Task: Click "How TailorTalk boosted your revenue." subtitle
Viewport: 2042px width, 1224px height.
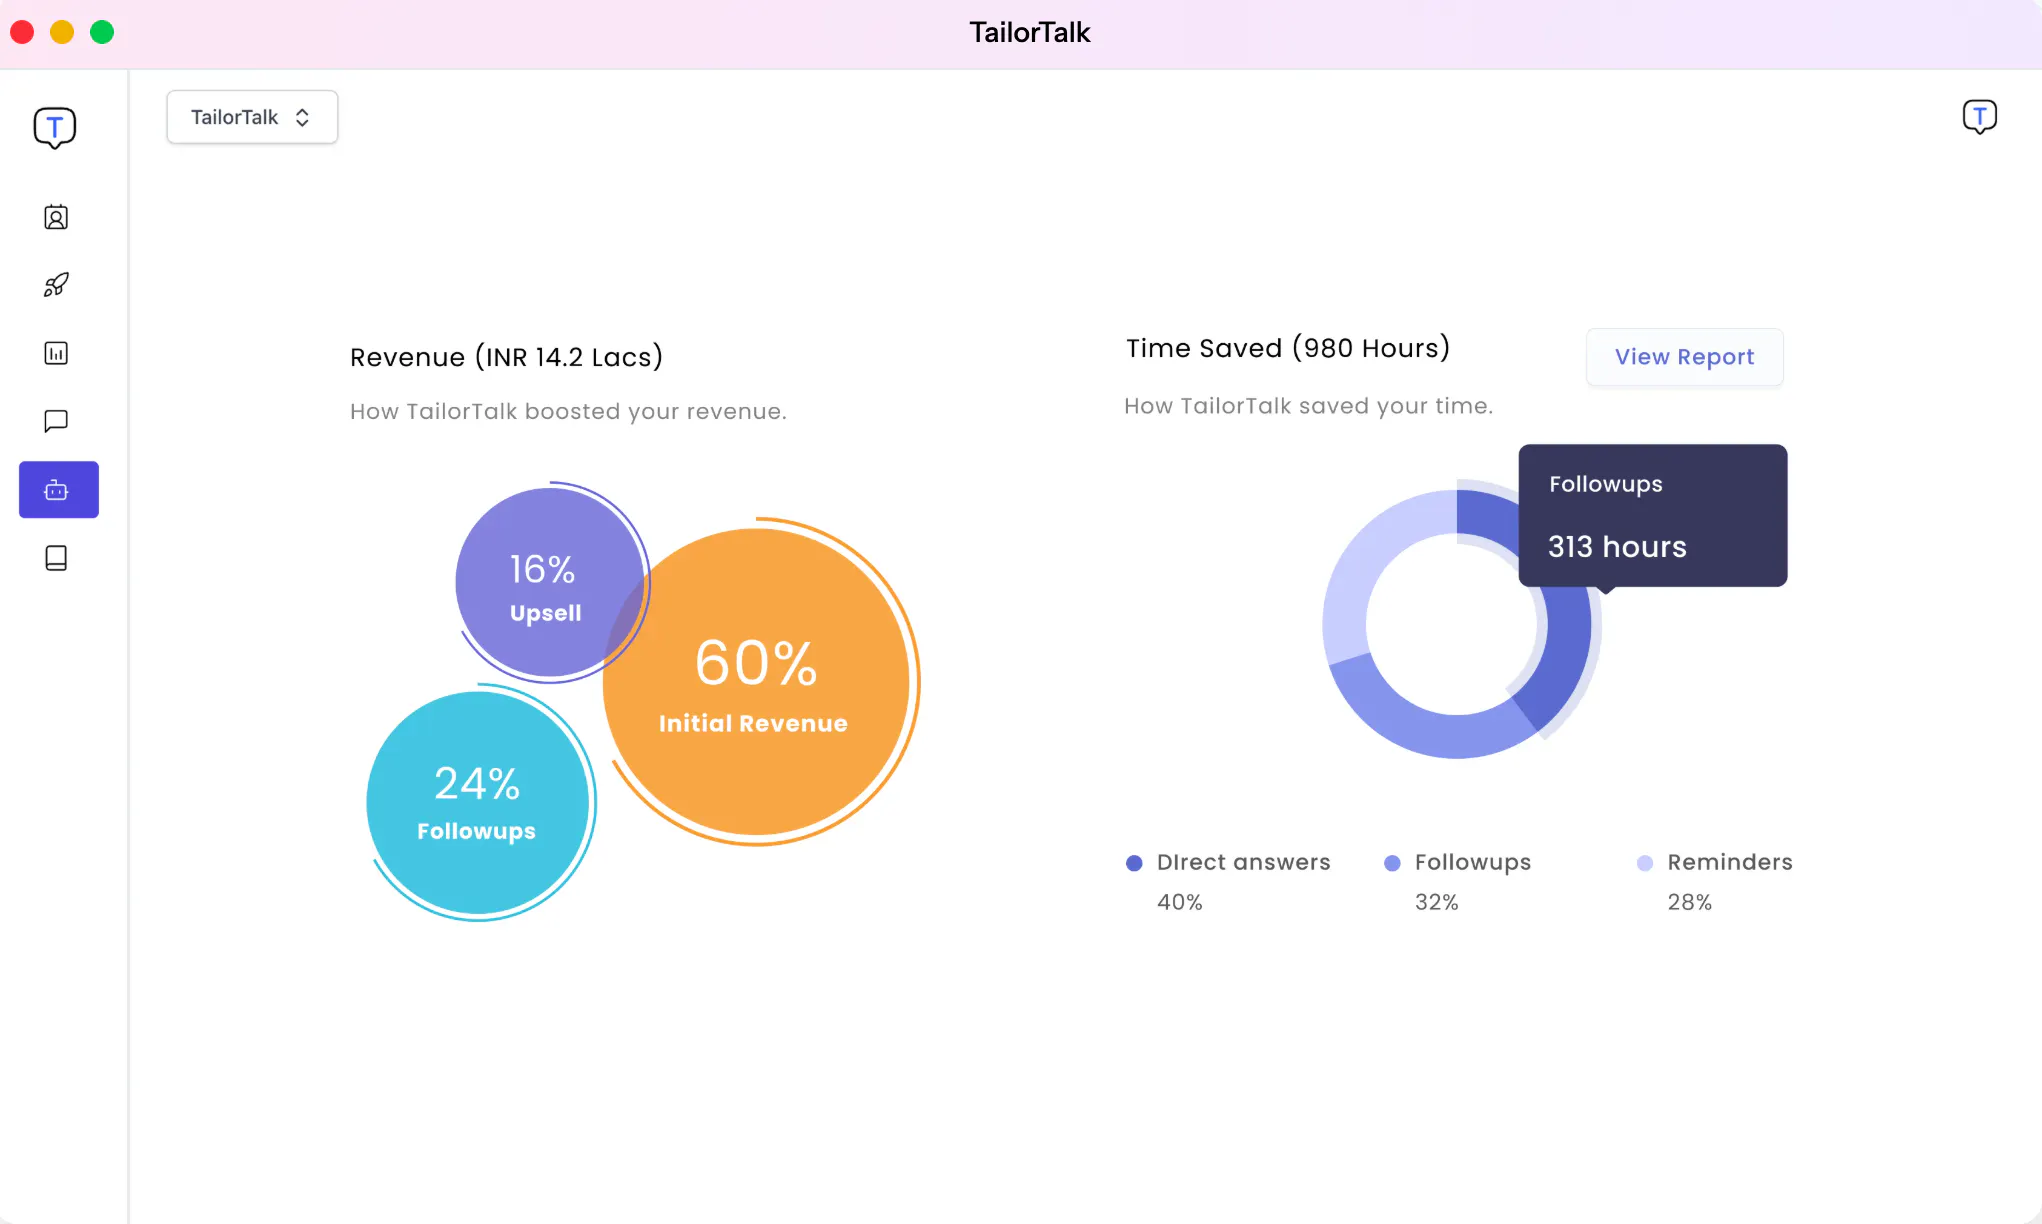Action: pyautogui.click(x=568, y=411)
